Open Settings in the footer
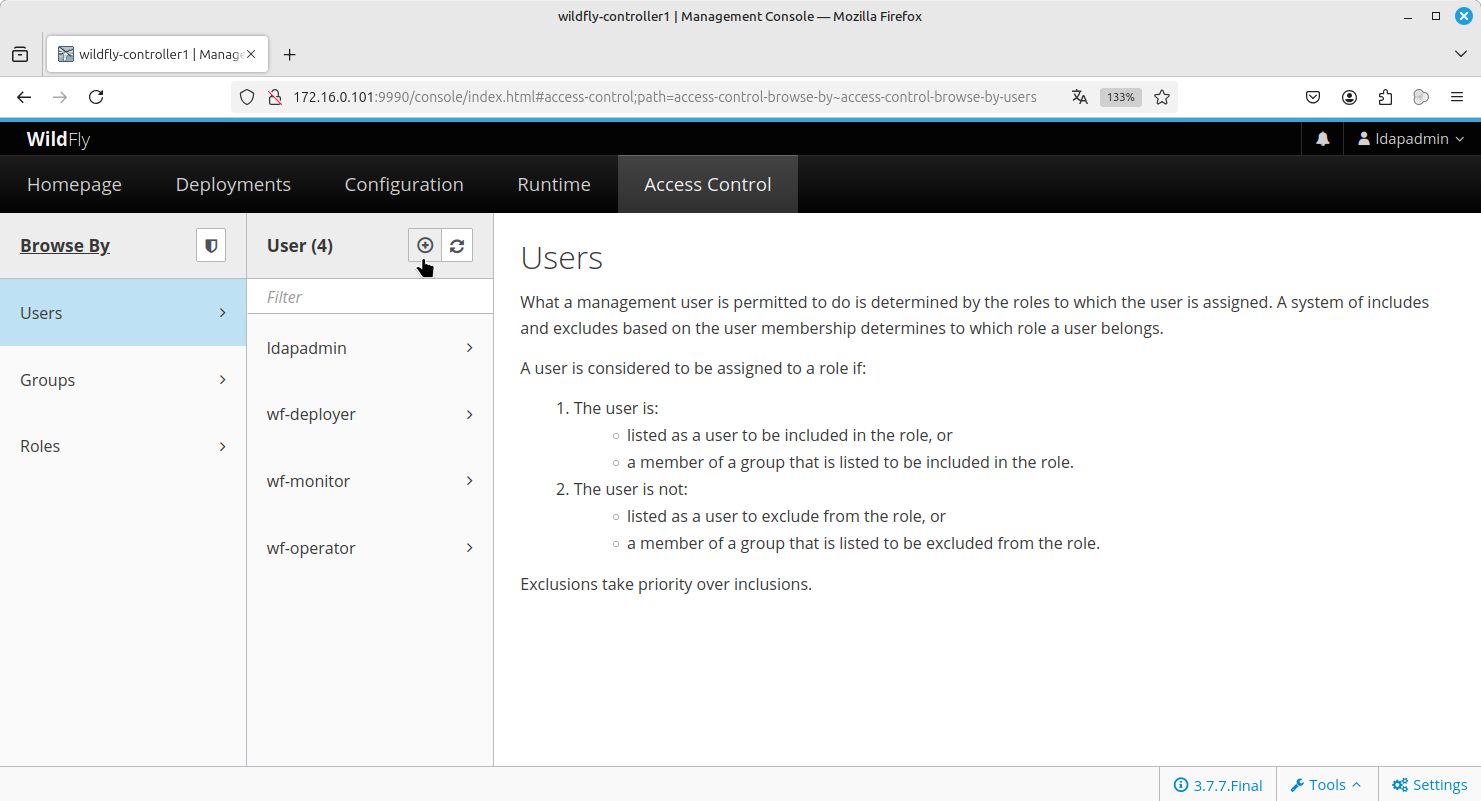Screen dimensions: 1481x801 (1429, 785)
